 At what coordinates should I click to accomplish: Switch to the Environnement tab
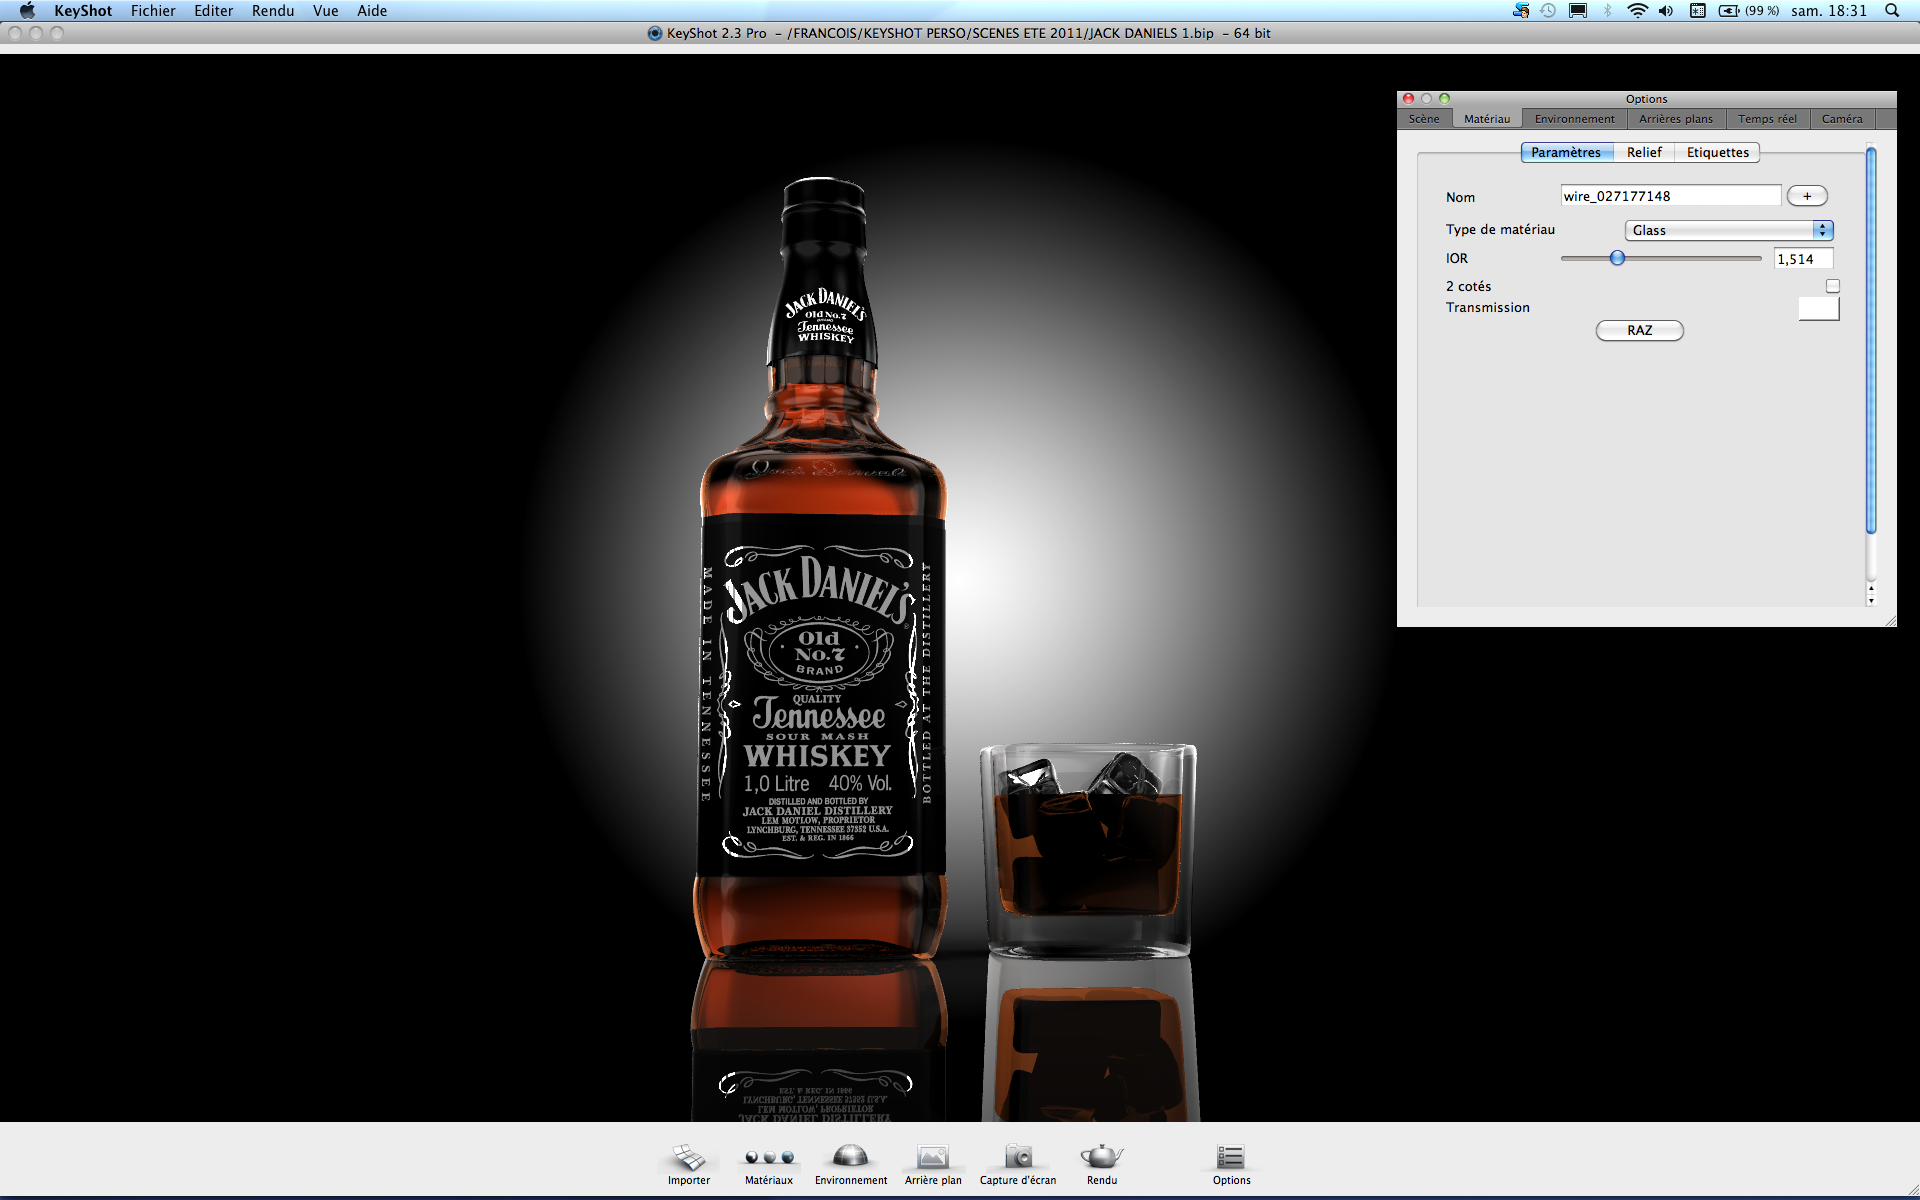tap(1574, 119)
